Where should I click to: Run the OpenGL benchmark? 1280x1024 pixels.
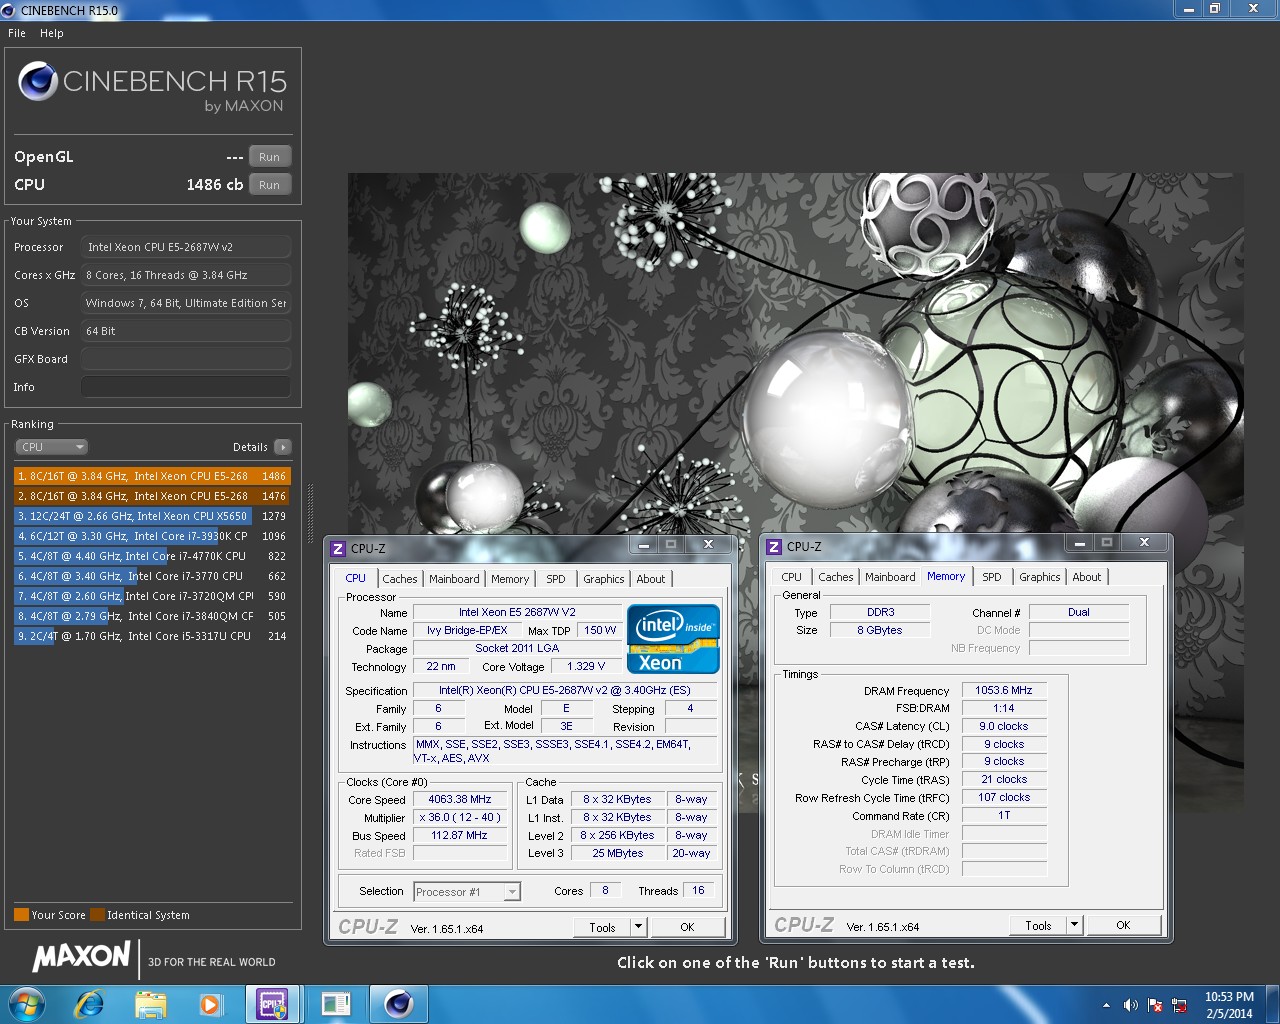270,157
